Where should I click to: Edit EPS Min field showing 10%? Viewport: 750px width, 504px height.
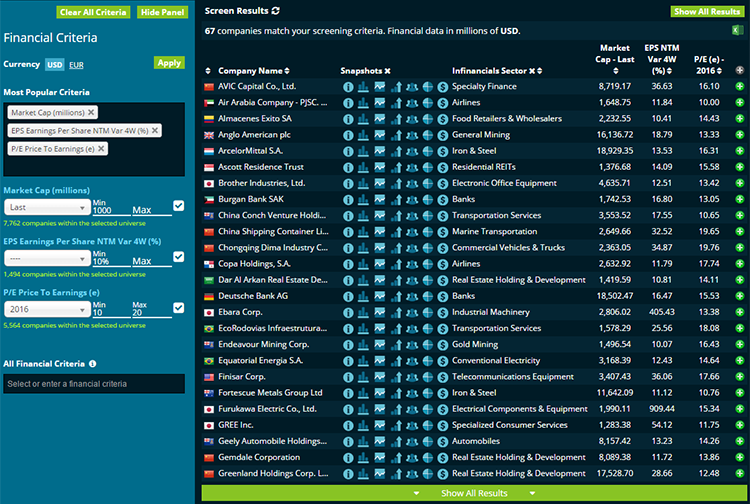tap(110, 262)
